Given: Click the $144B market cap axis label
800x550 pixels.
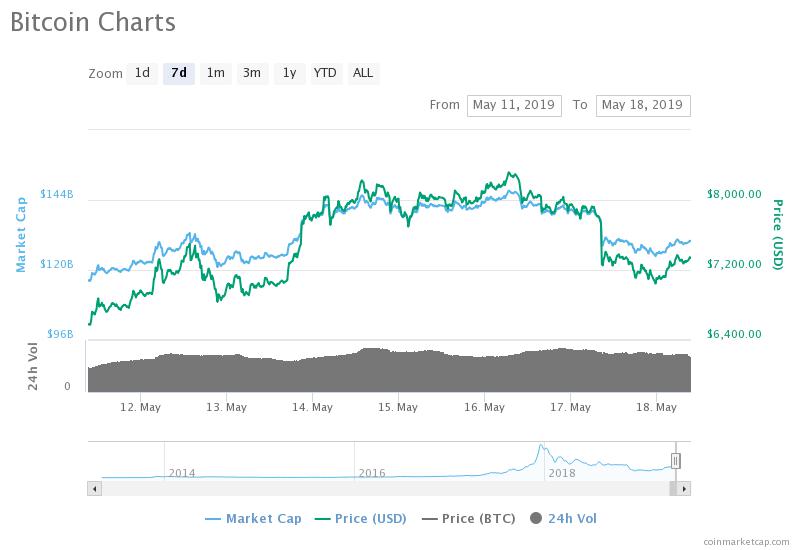Looking at the screenshot, I should (57, 194).
